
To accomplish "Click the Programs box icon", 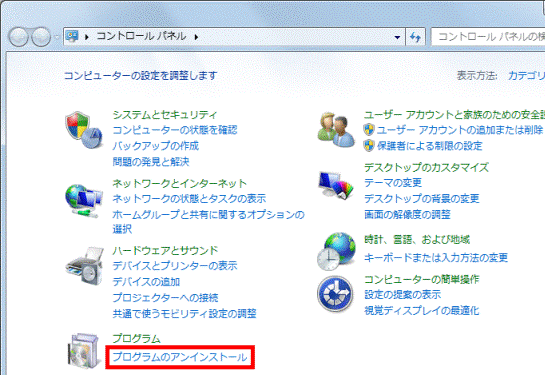I will tap(84, 351).
